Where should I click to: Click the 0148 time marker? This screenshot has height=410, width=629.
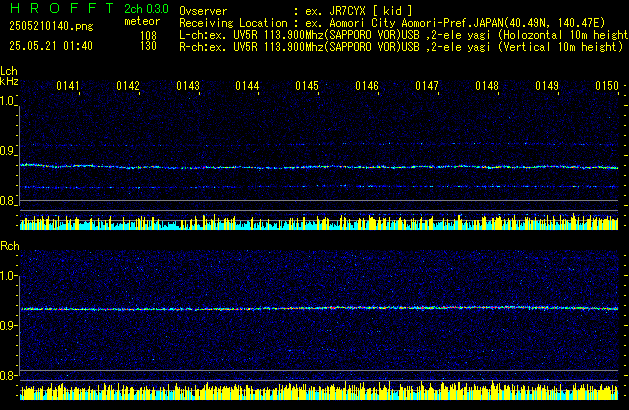coord(487,86)
